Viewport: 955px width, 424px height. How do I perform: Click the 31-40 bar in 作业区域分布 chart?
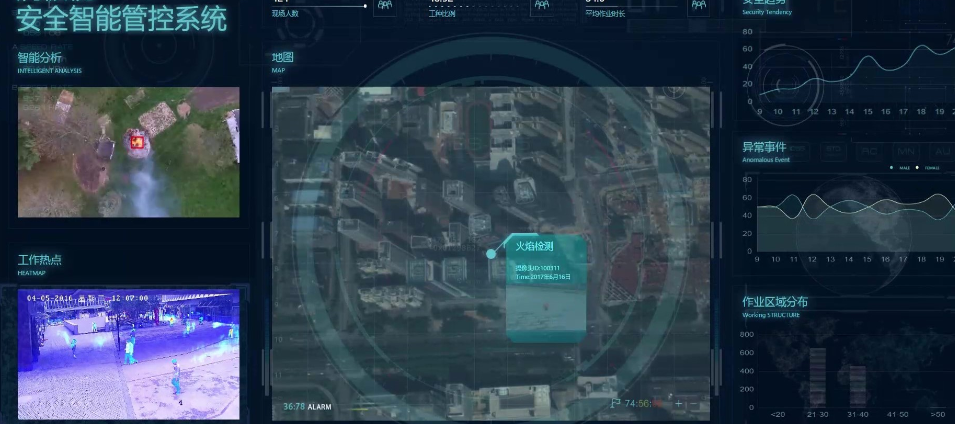[x=858, y=386]
